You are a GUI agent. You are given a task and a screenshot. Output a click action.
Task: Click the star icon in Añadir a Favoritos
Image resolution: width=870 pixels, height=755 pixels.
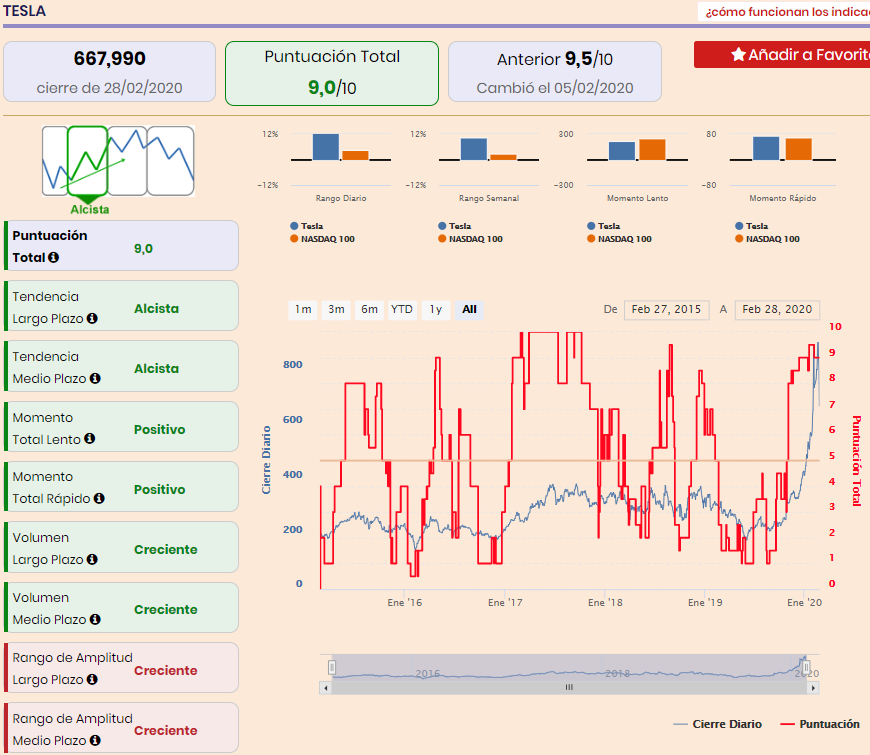pyautogui.click(x=738, y=54)
